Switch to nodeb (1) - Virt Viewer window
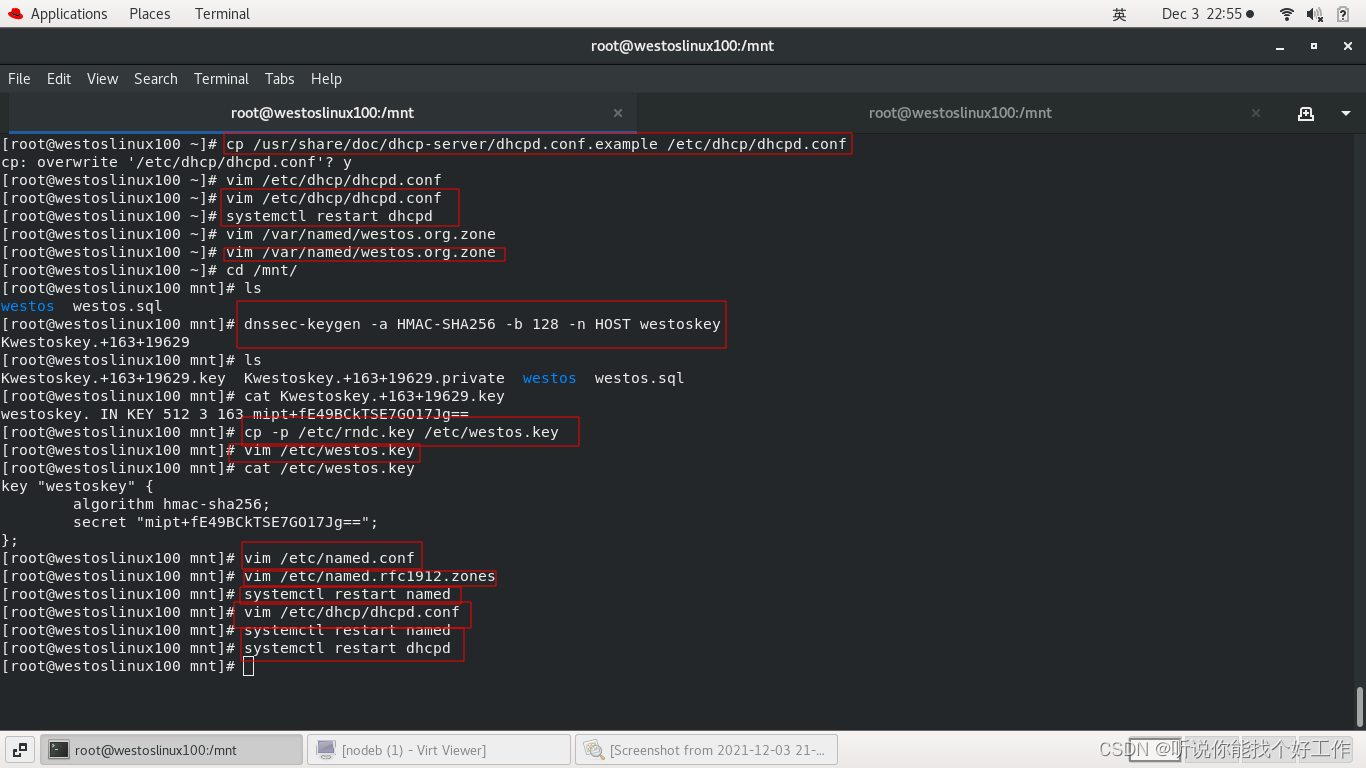Viewport: 1366px width, 768px height. click(x=438, y=750)
